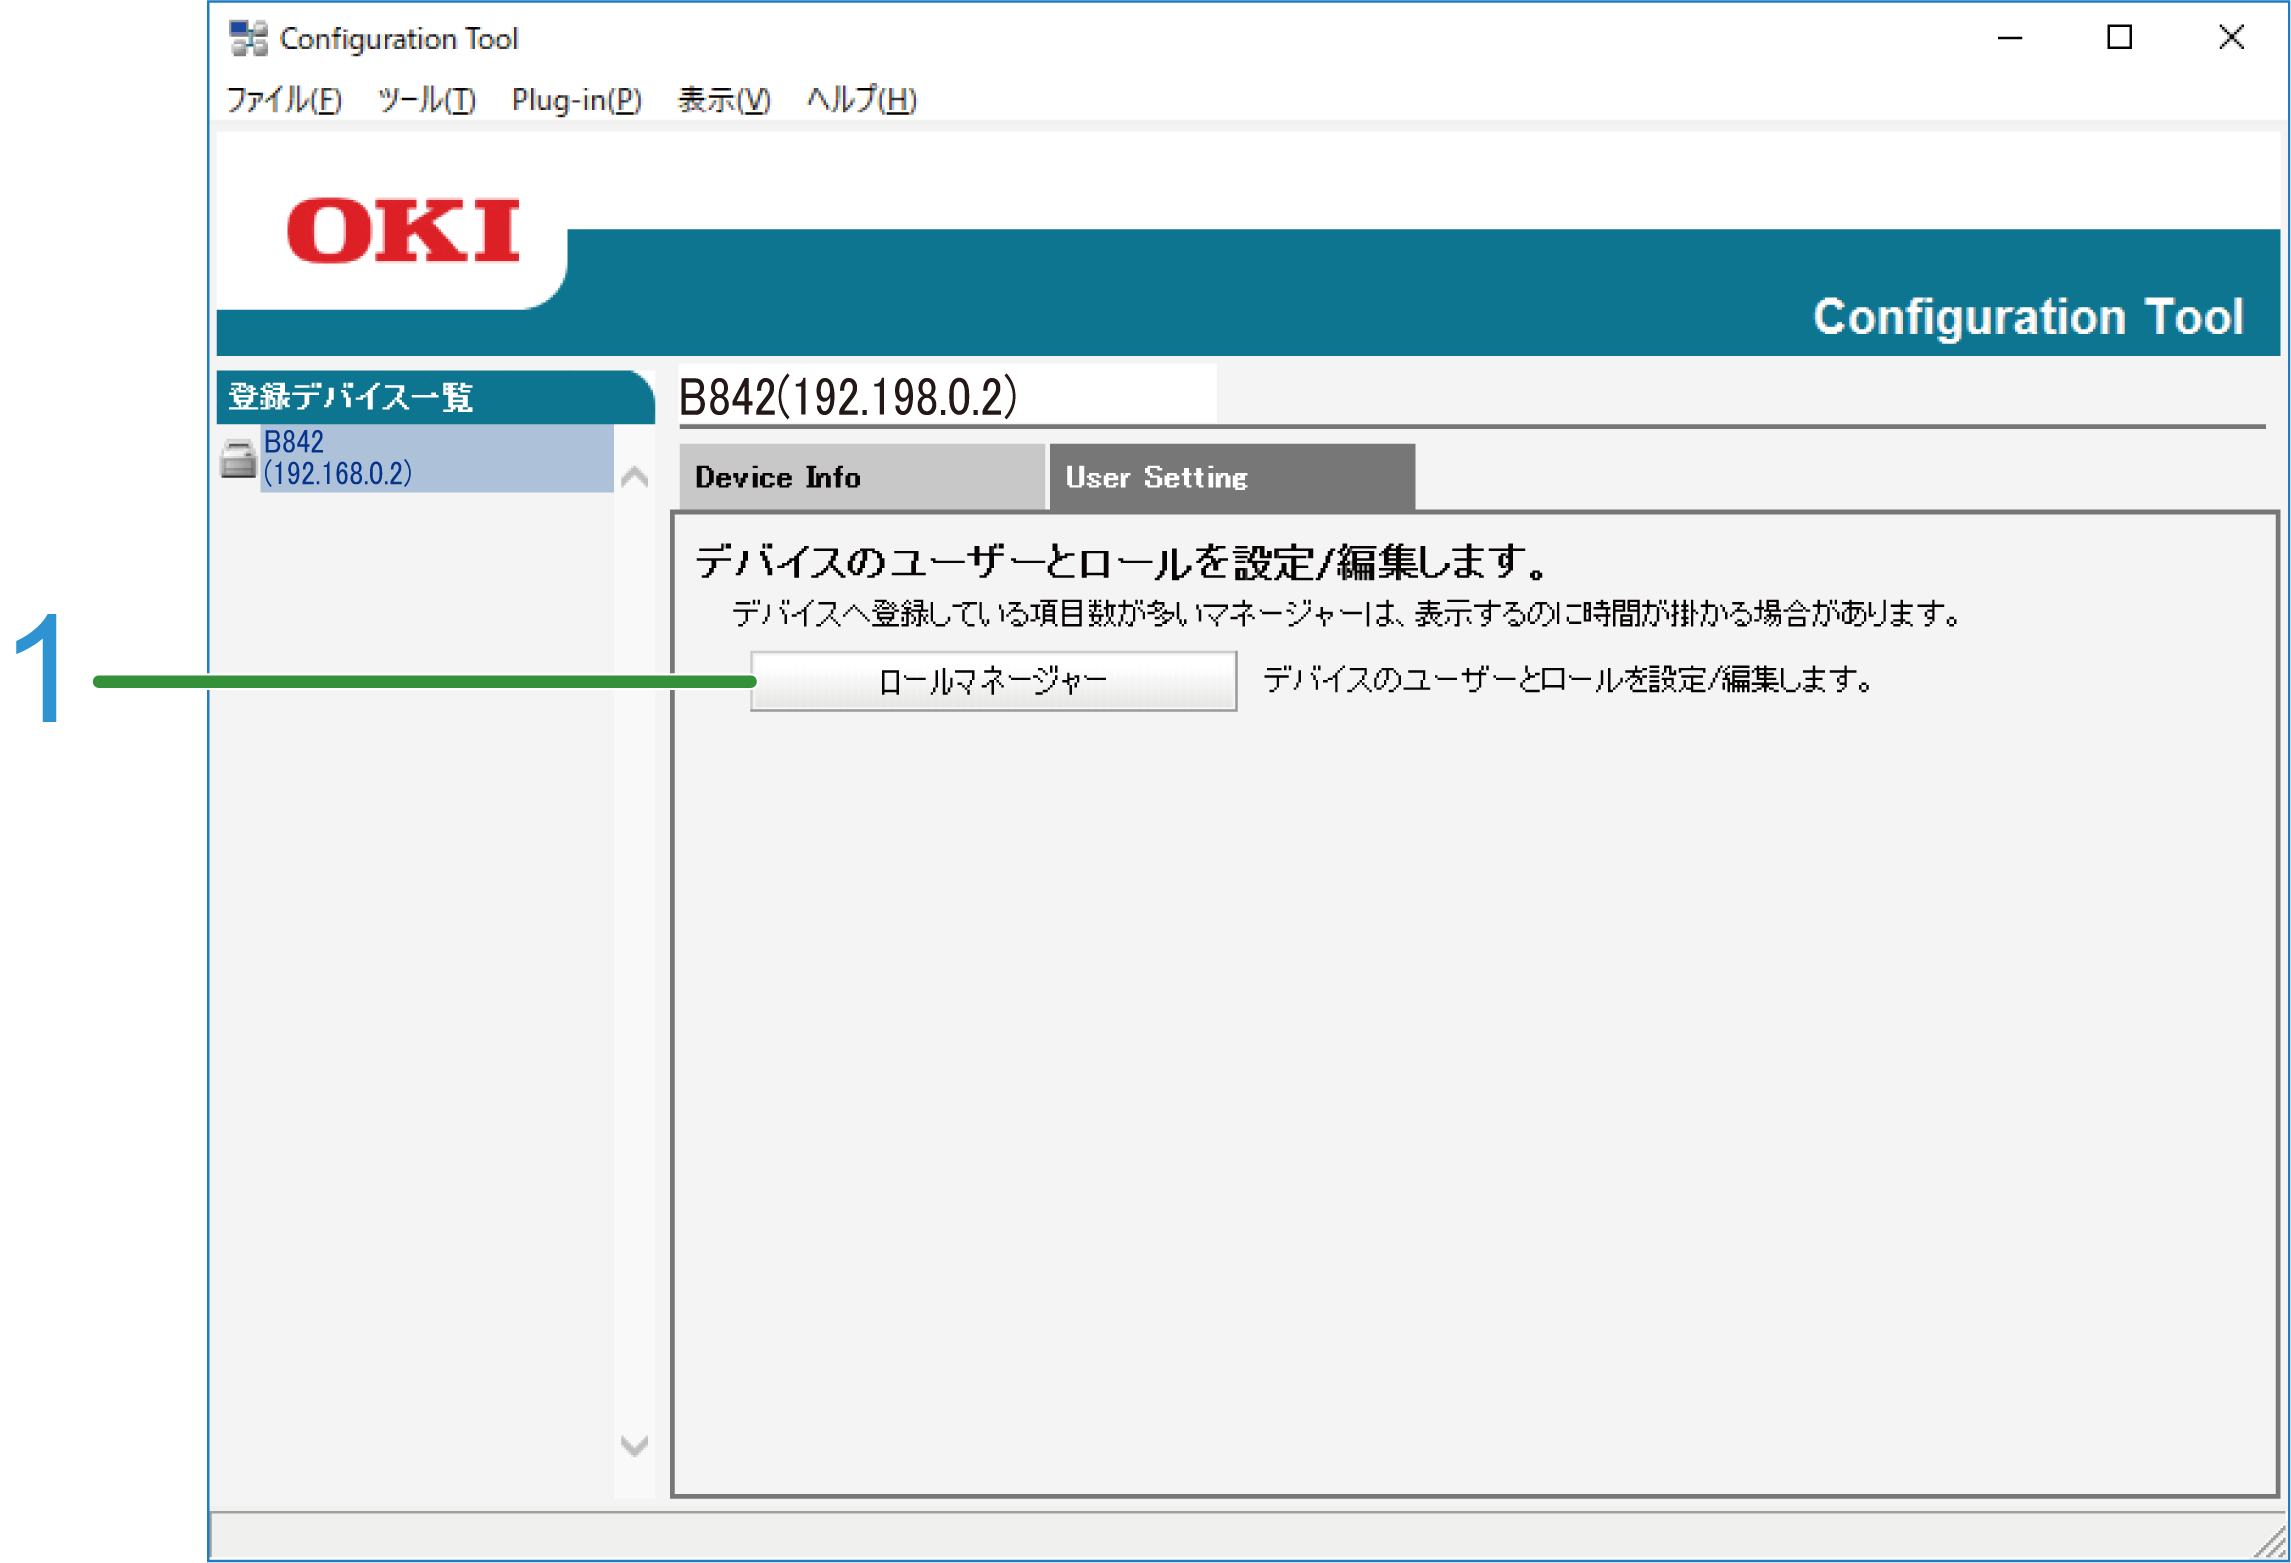
Task: Select the printer icon next to B842 device
Action: pyautogui.click(x=237, y=458)
